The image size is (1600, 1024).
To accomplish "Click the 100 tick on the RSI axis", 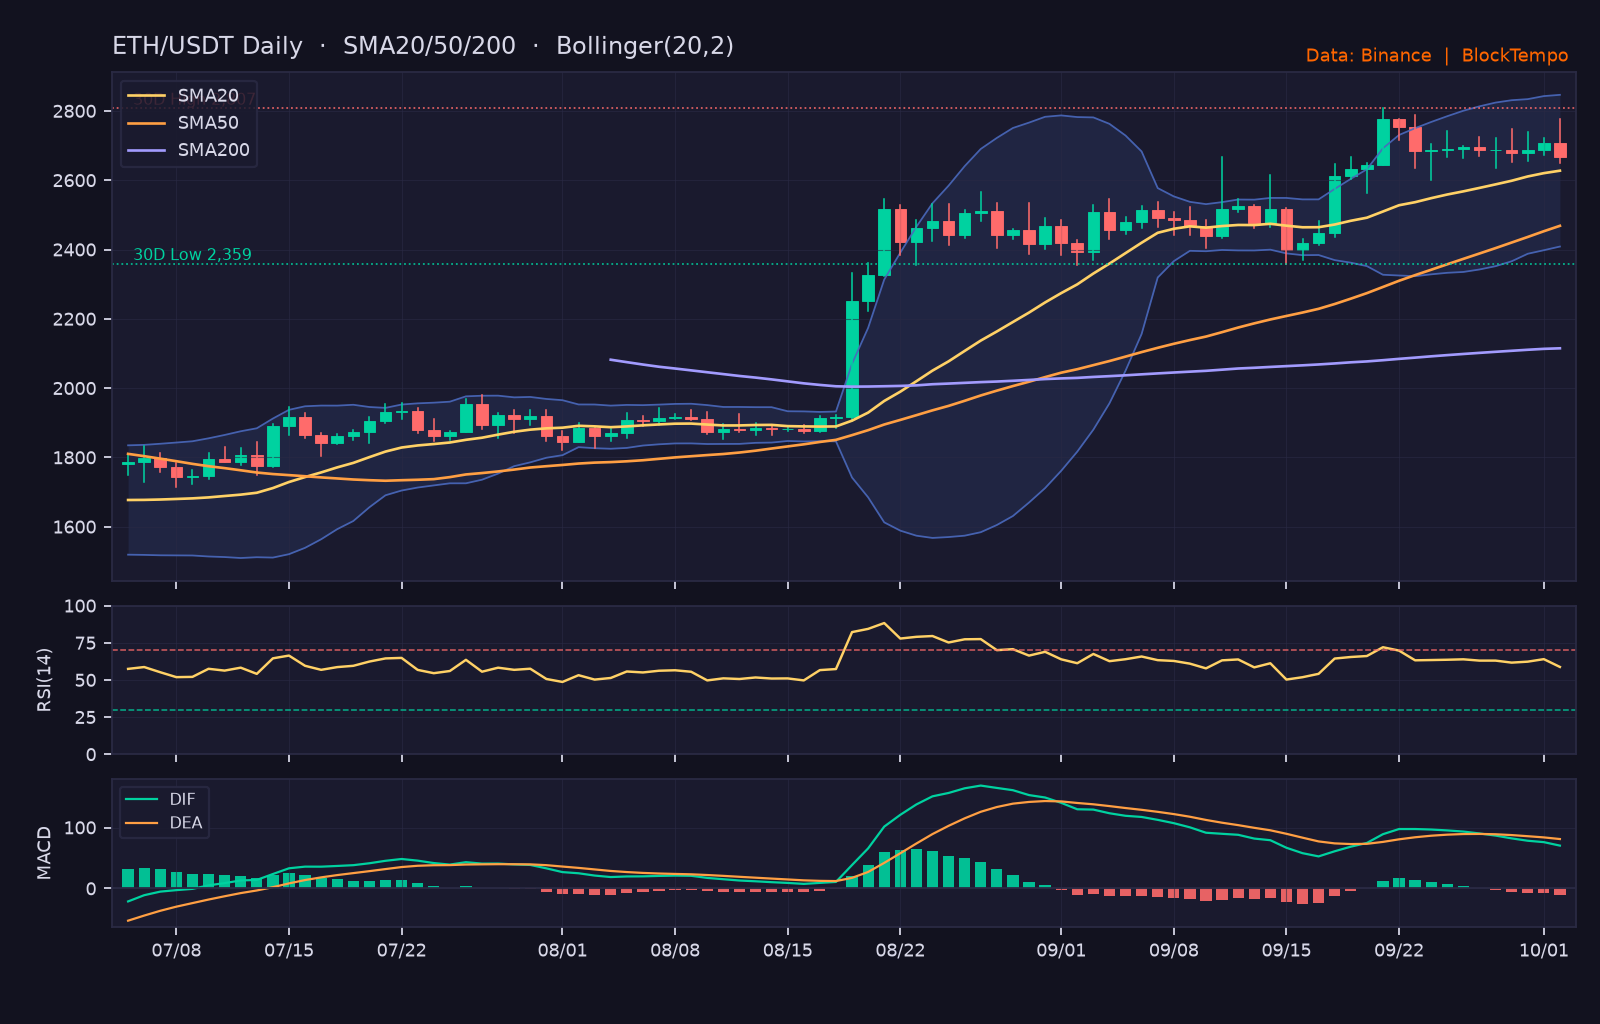I will pos(81,607).
